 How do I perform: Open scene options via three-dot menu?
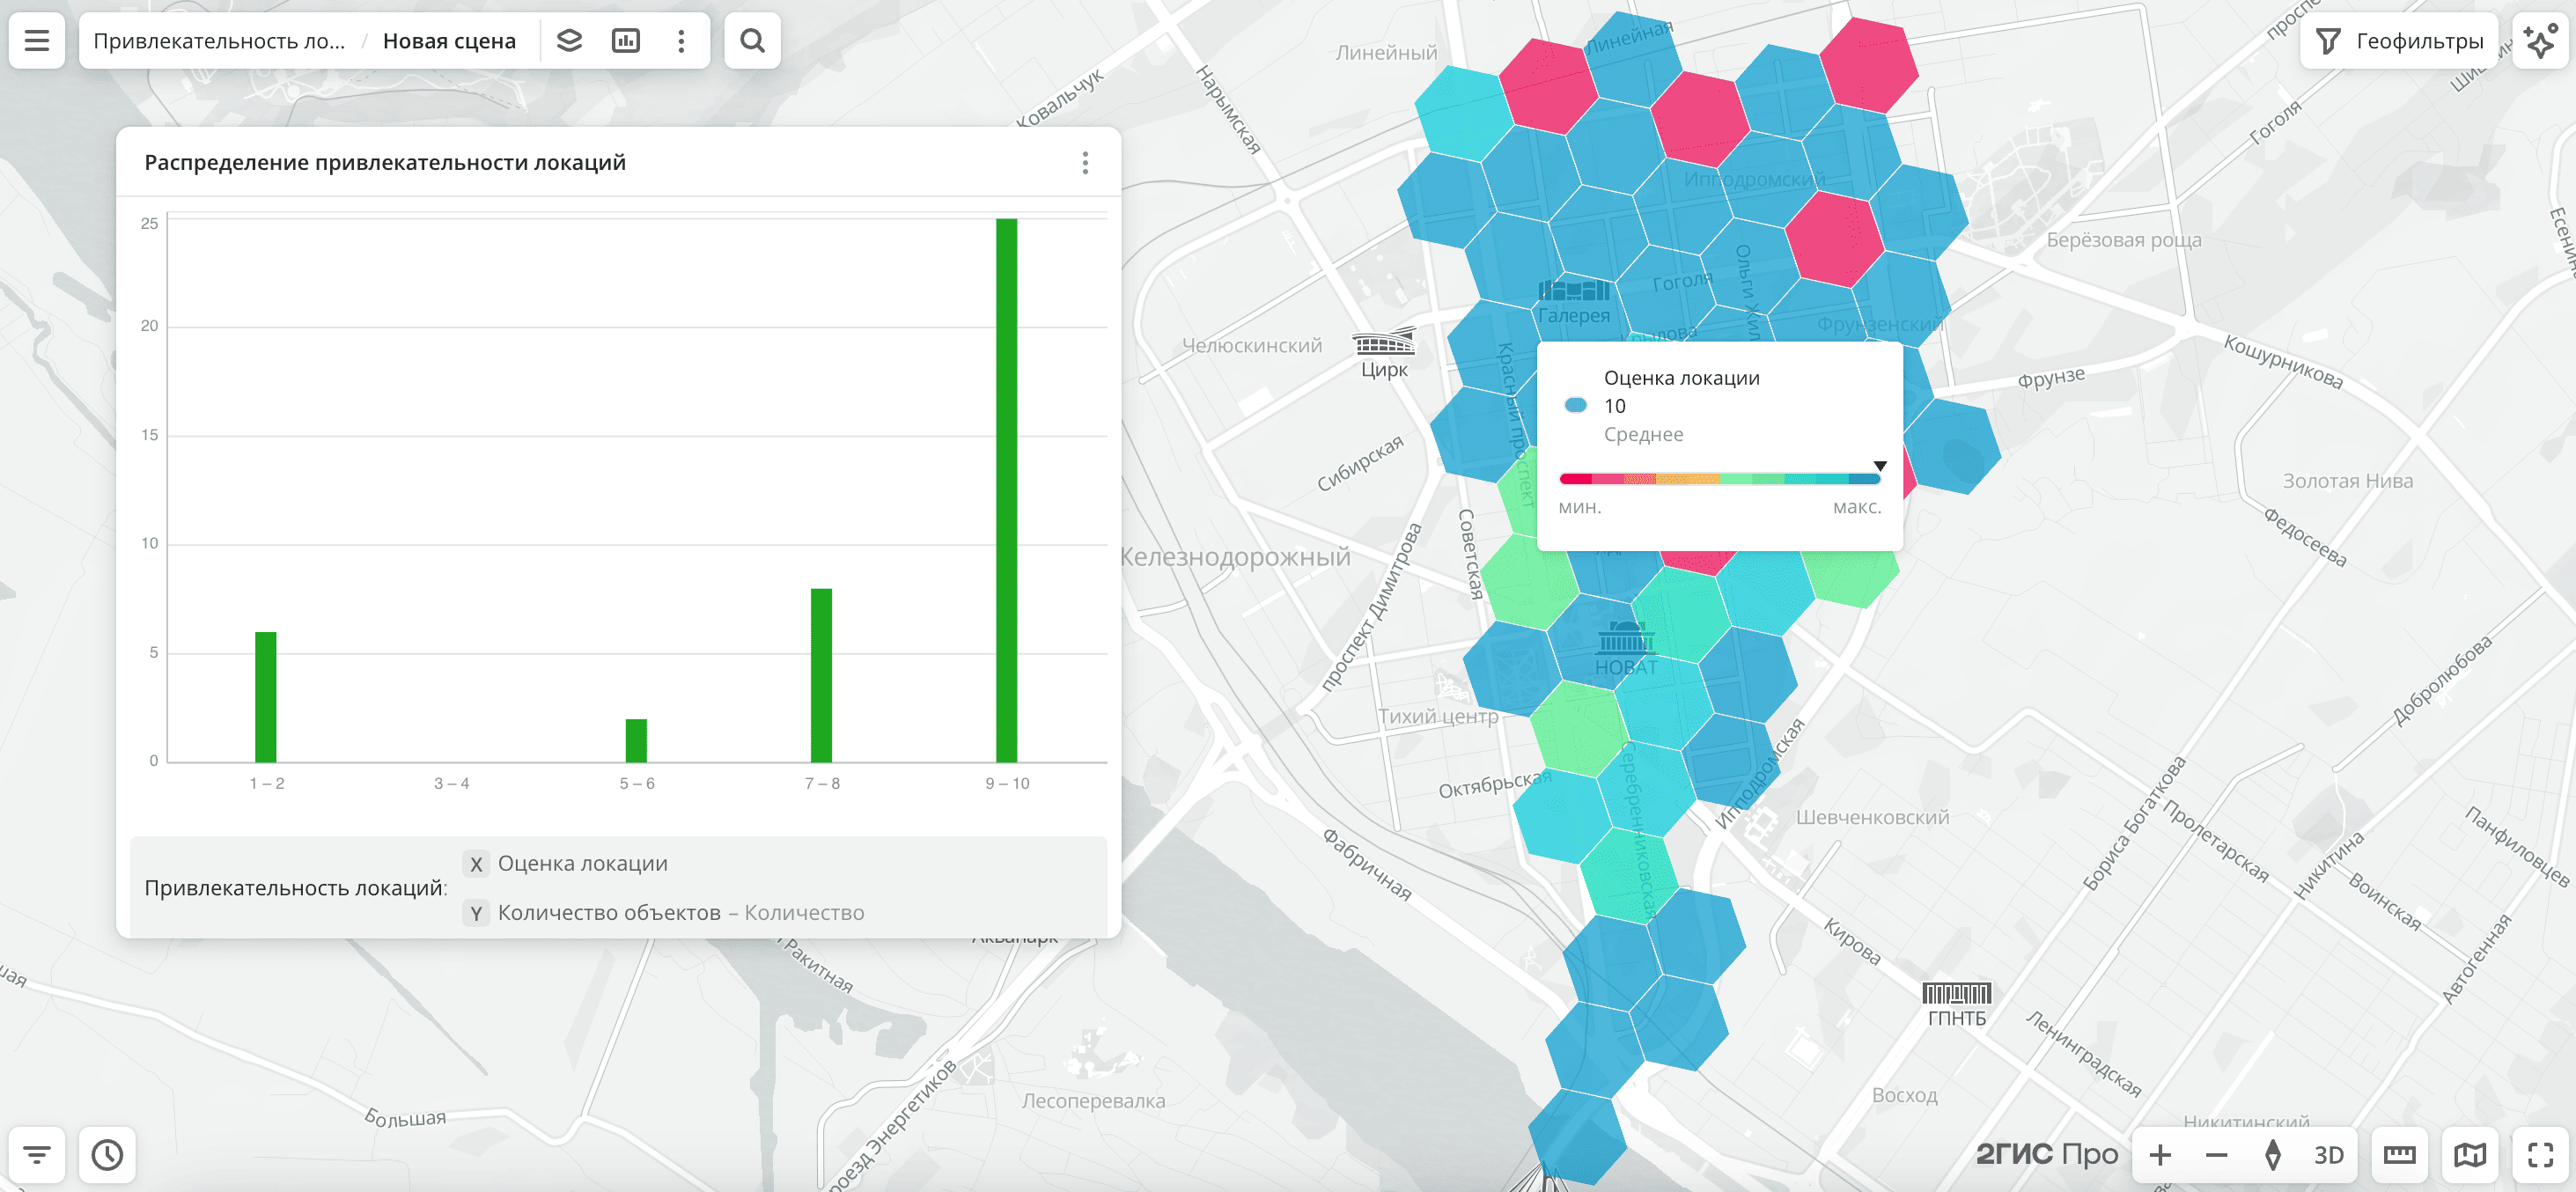click(x=681, y=40)
